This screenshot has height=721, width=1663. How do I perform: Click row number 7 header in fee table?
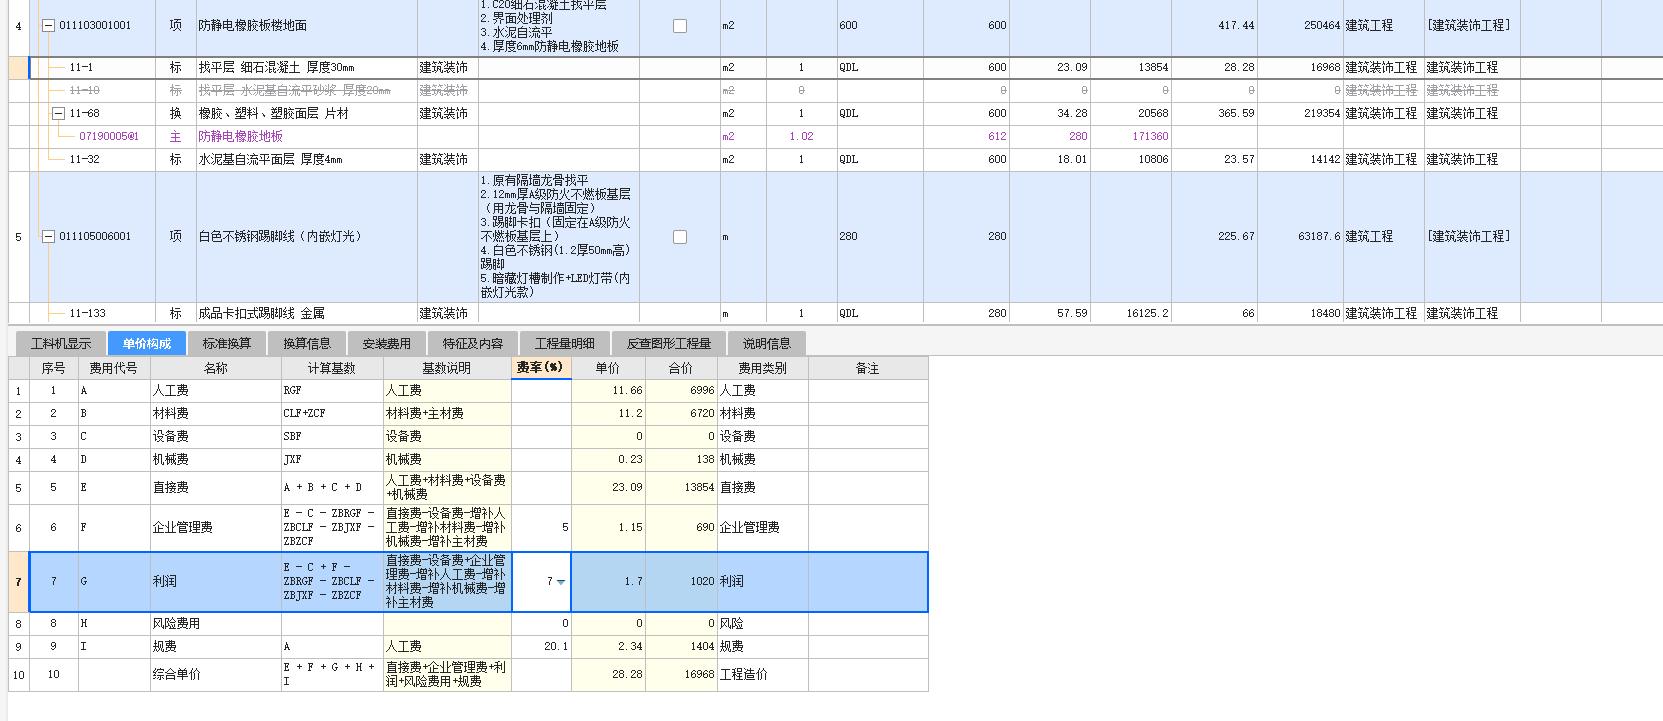(18, 581)
